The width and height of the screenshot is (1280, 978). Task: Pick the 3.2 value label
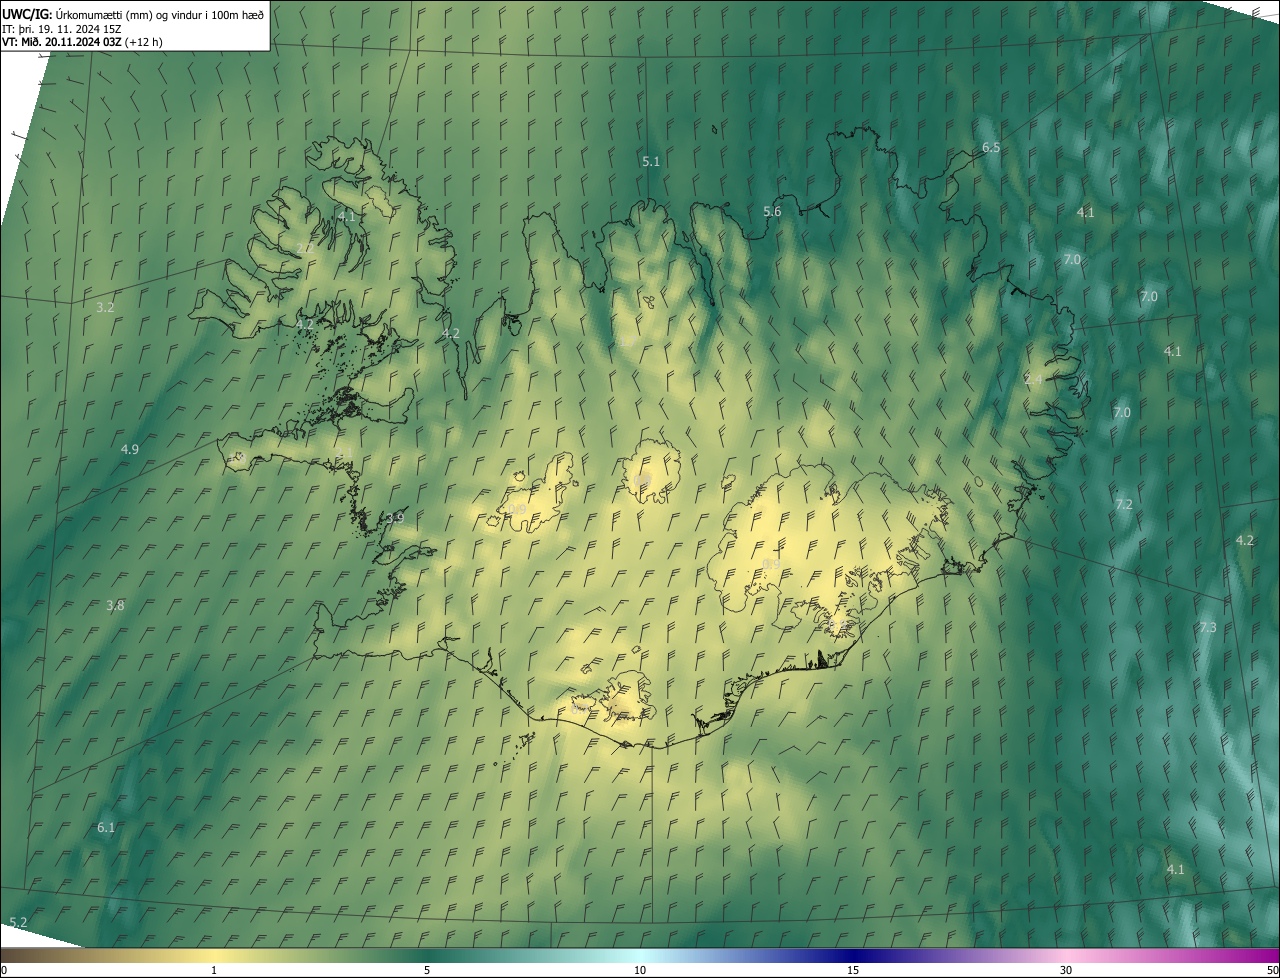click(x=105, y=307)
